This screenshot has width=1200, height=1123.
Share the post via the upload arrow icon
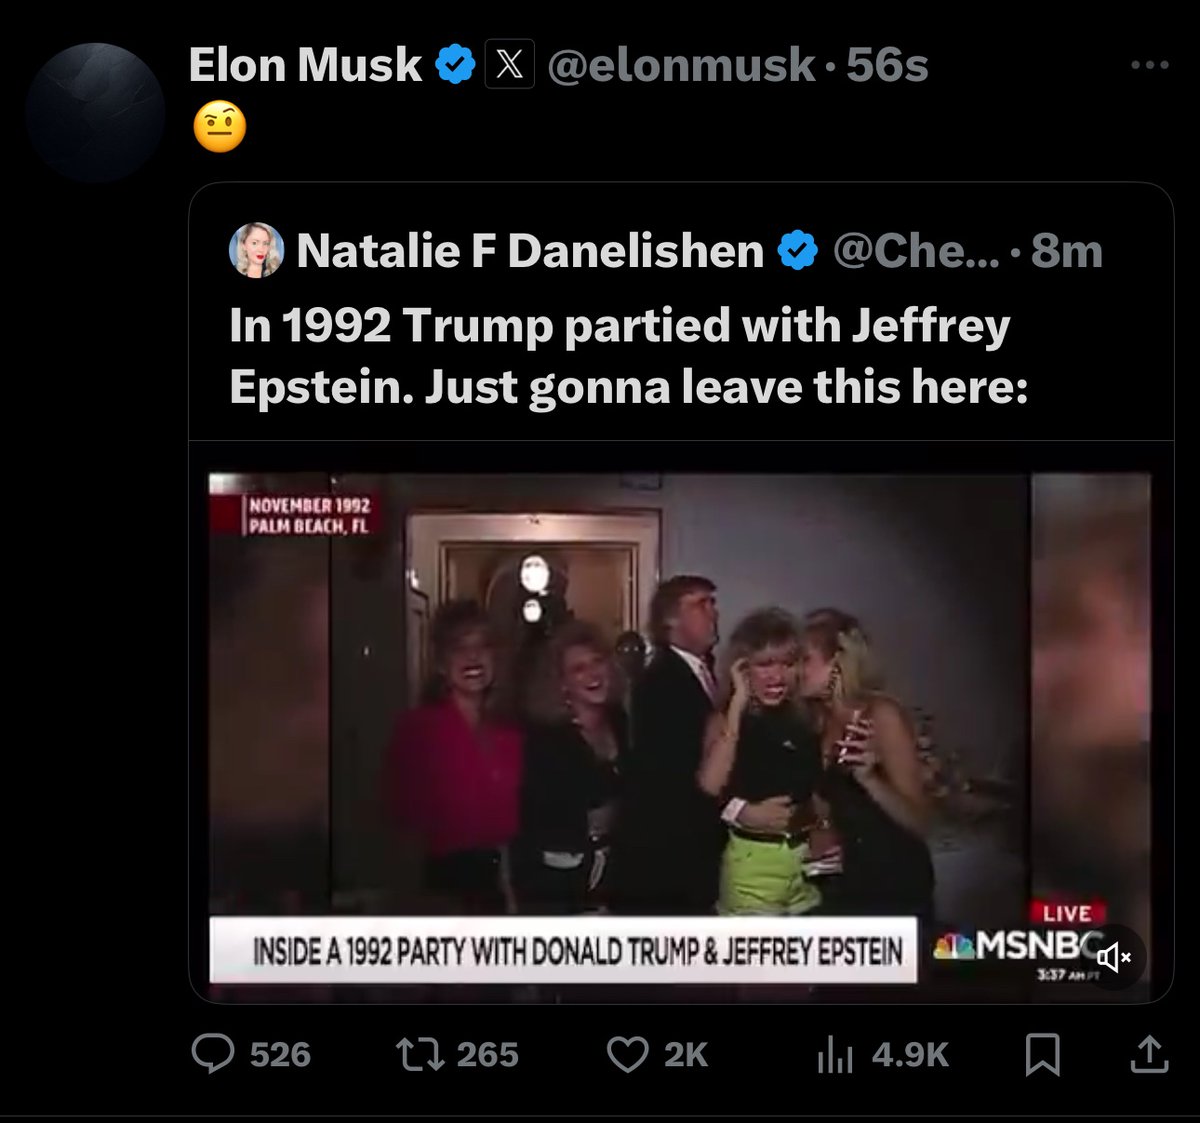coord(1149,1054)
